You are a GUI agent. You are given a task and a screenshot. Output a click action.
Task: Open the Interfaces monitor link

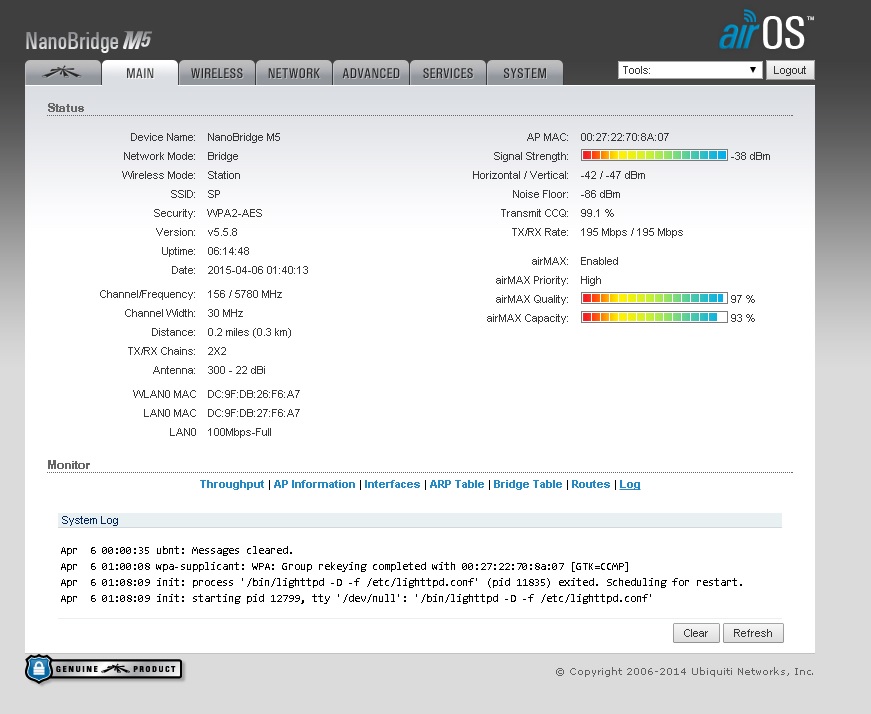(392, 484)
